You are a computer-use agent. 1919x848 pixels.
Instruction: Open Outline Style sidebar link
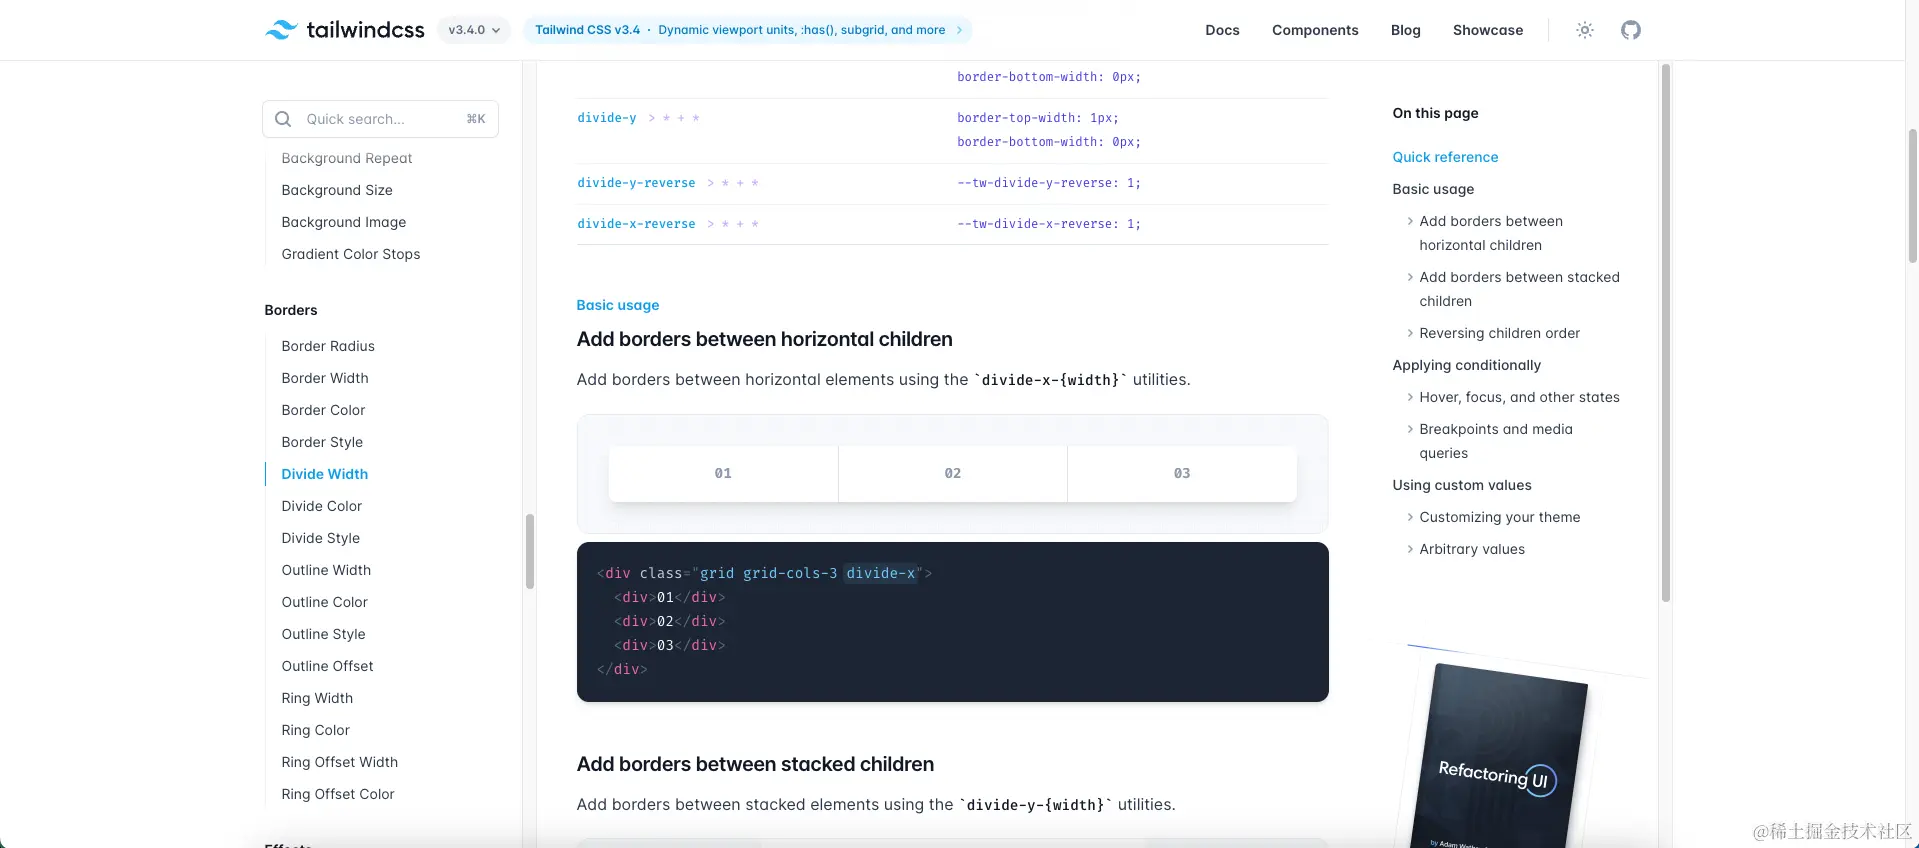324,634
